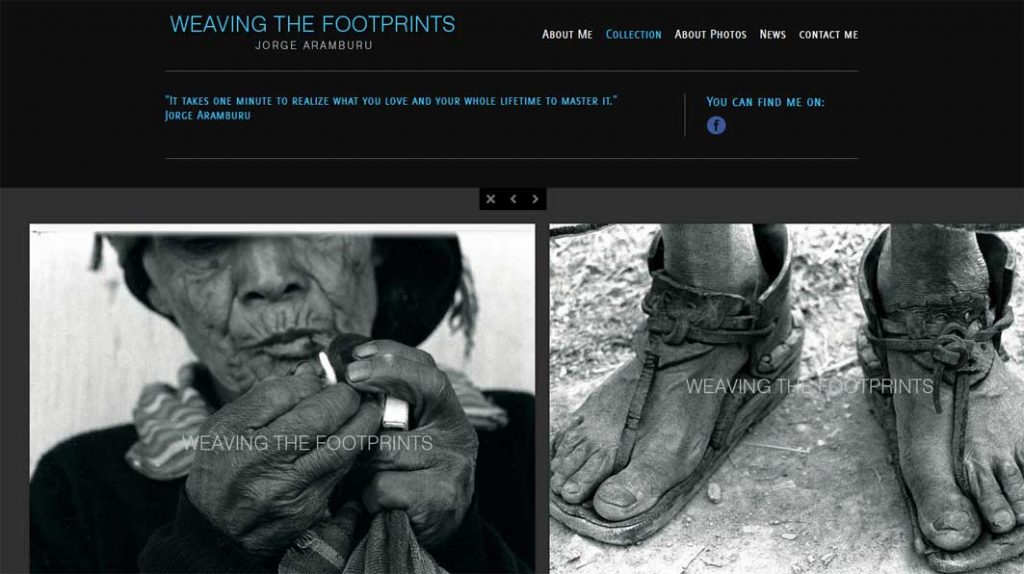Close the gallery with the X icon
Viewport: 1024px width, 574px height.
coord(490,199)
